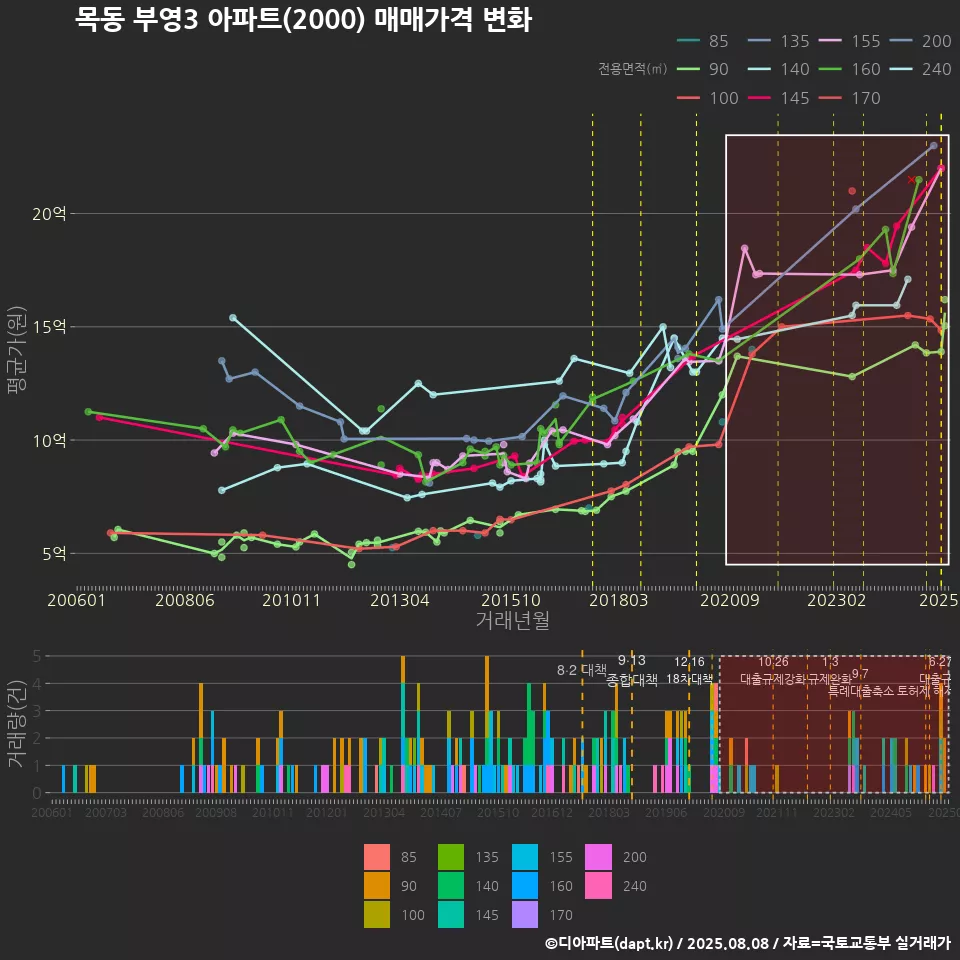960x960 pixels.
Task: Select the 160 entry in the line legend
Action: pyautogui.click(x=850, y=69)
